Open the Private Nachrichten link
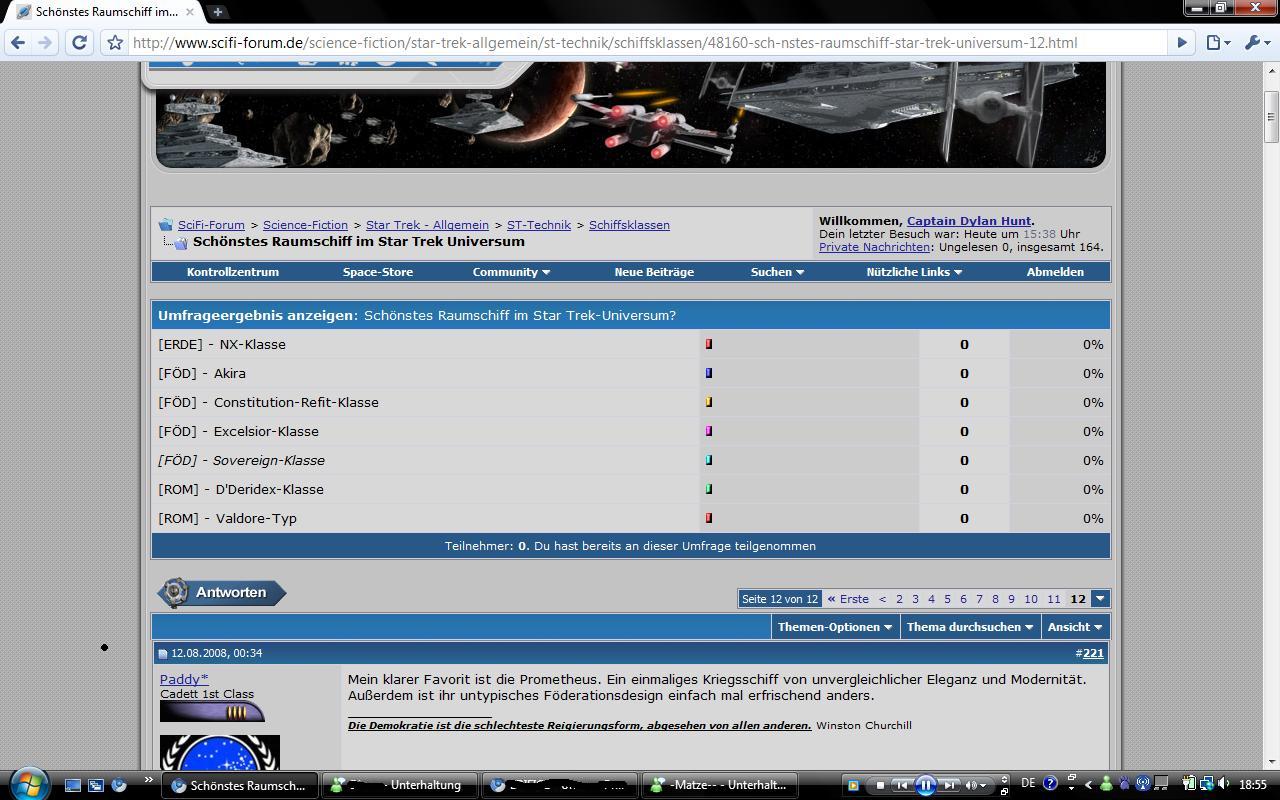The height and width of the screenshot is (800, 1280). (x=874, y=247)
